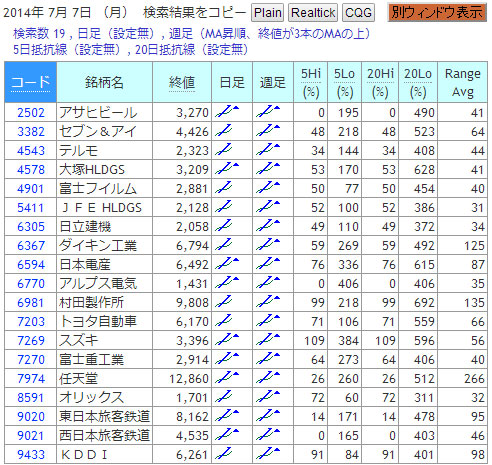Viewport: 492px width, 465px height.
Task: Click weekly chart icon for 富士フイルム
Action: [x=268, y=187]
